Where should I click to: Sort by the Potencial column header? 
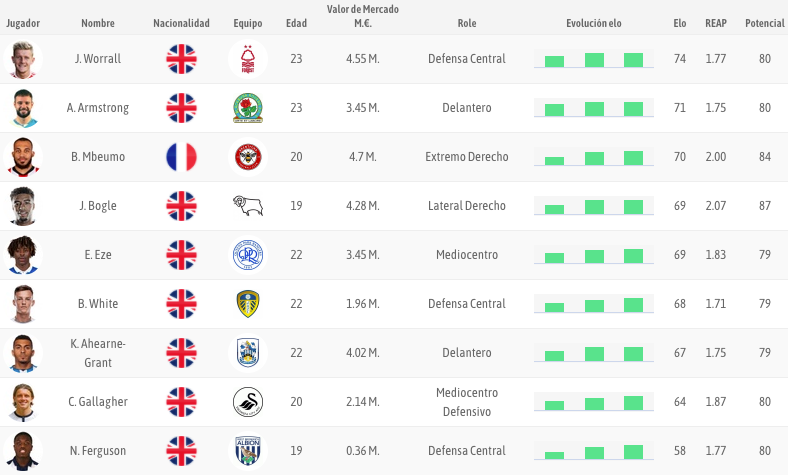(x=764, y=23)
